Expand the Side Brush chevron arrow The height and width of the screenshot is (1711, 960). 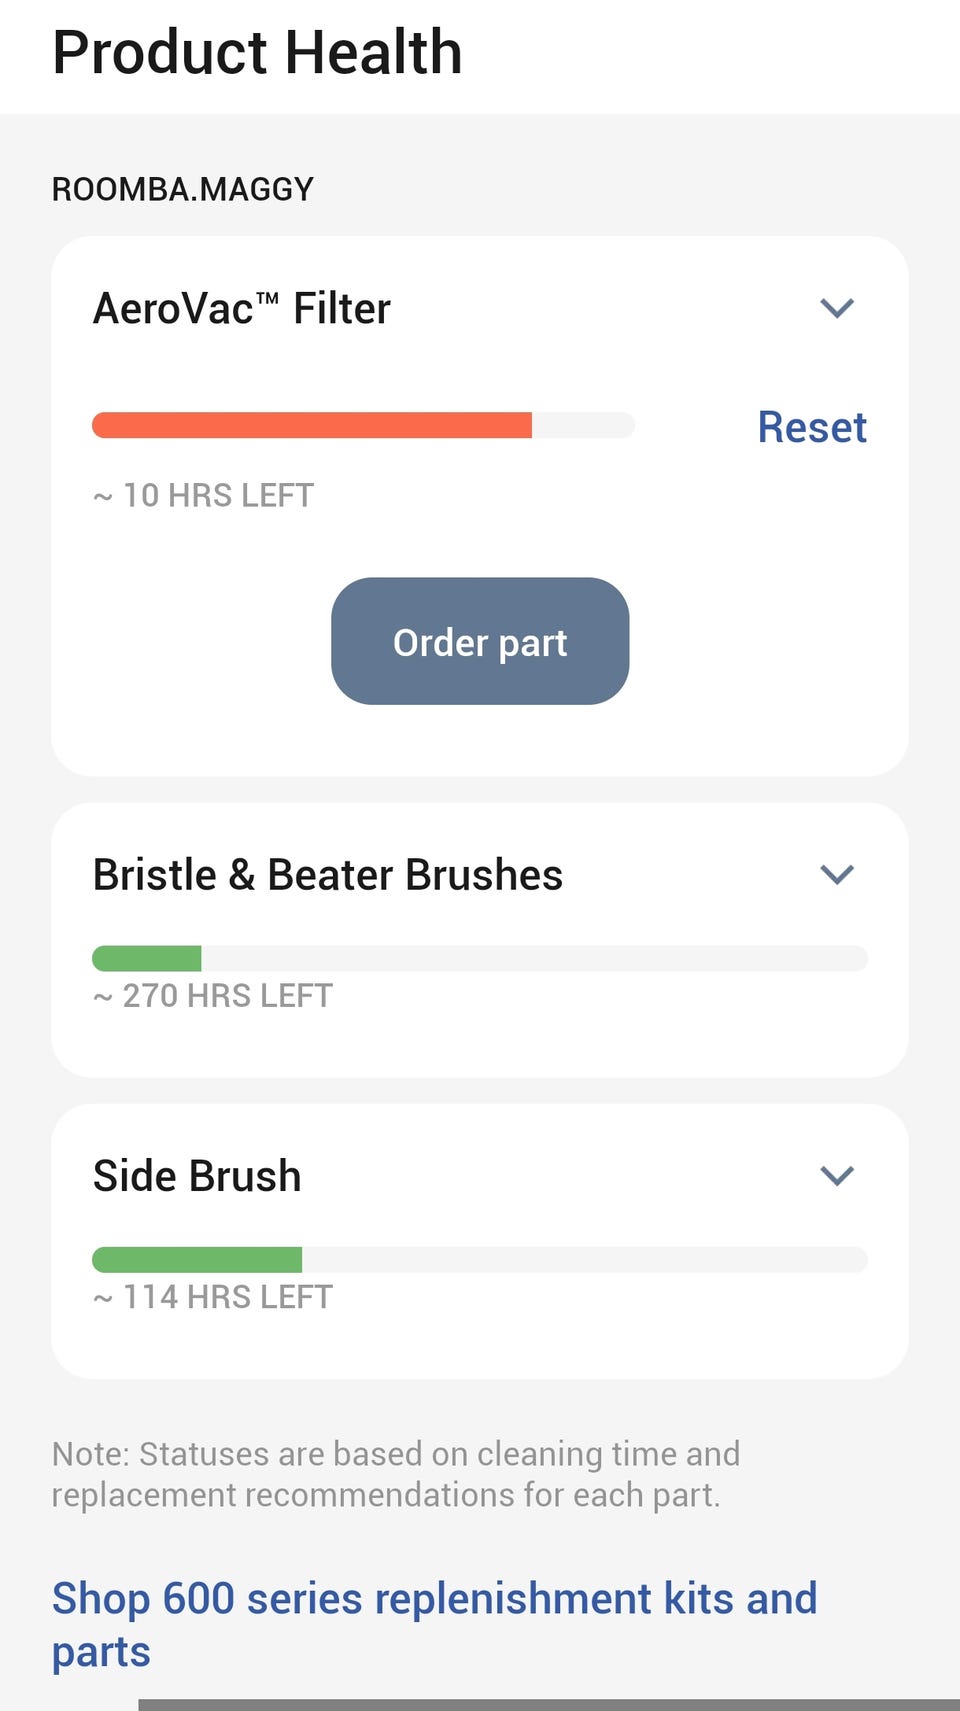point(837,1176)
